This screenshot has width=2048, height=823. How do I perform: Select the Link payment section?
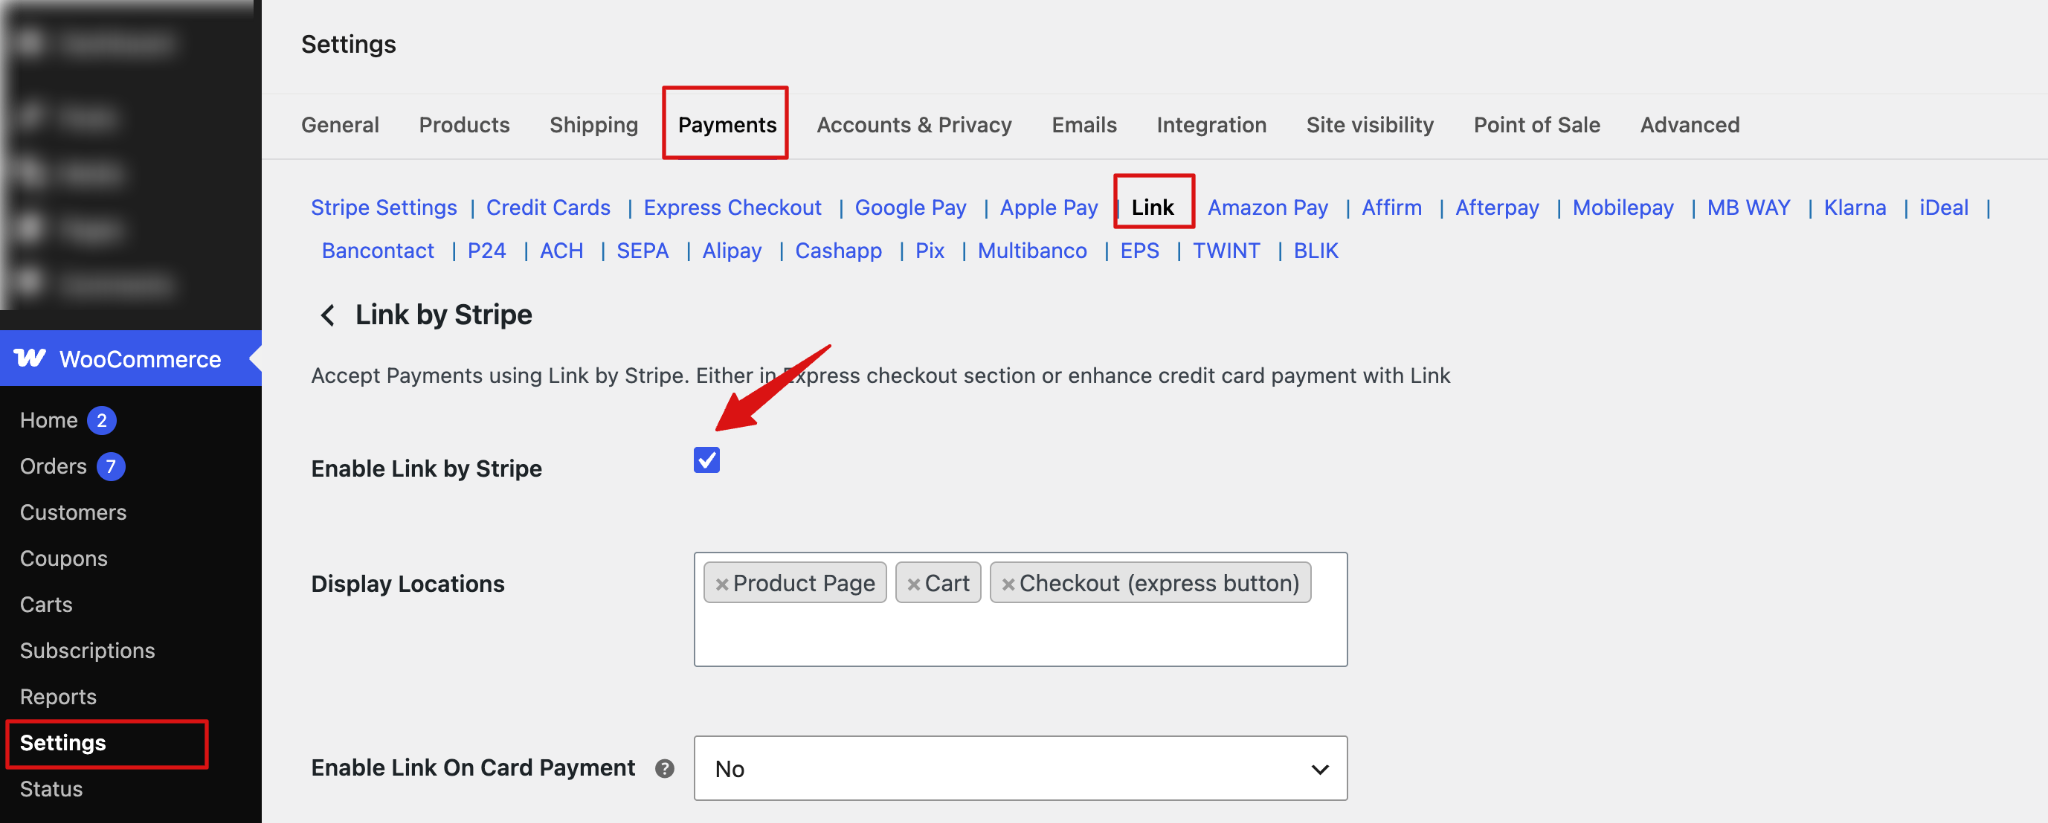tap(1153, 208)
